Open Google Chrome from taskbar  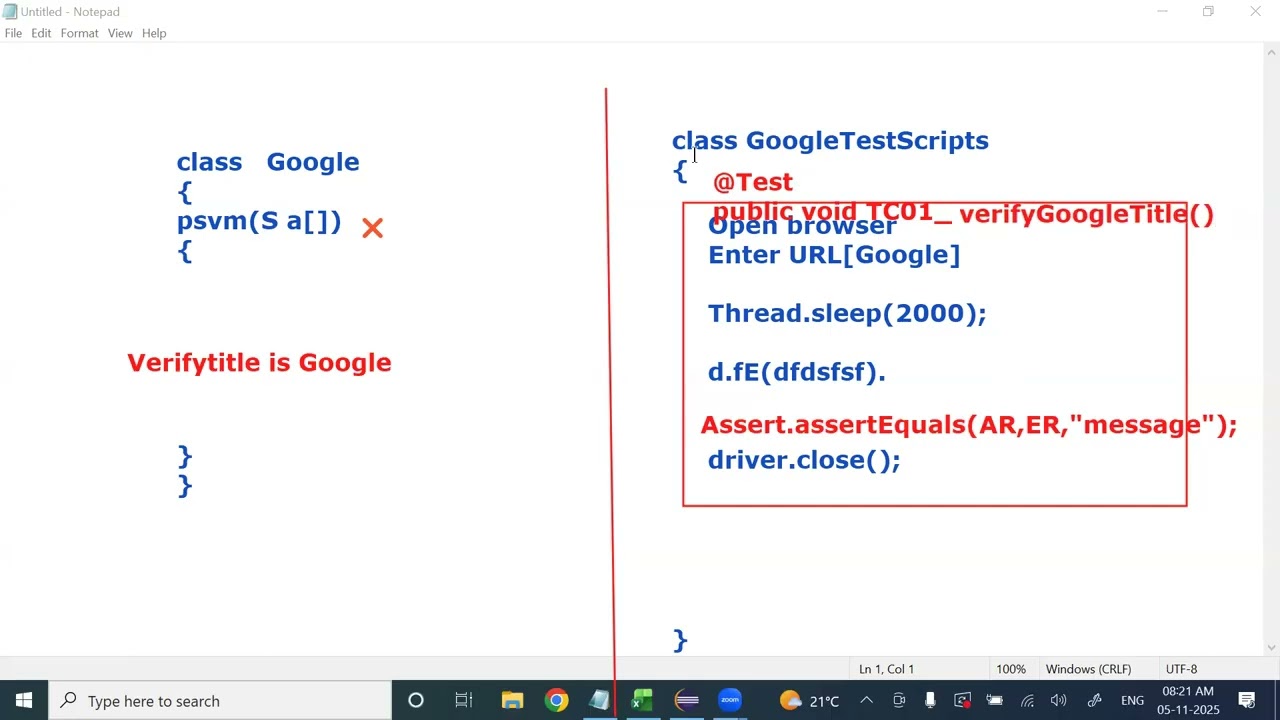(556, 701)
